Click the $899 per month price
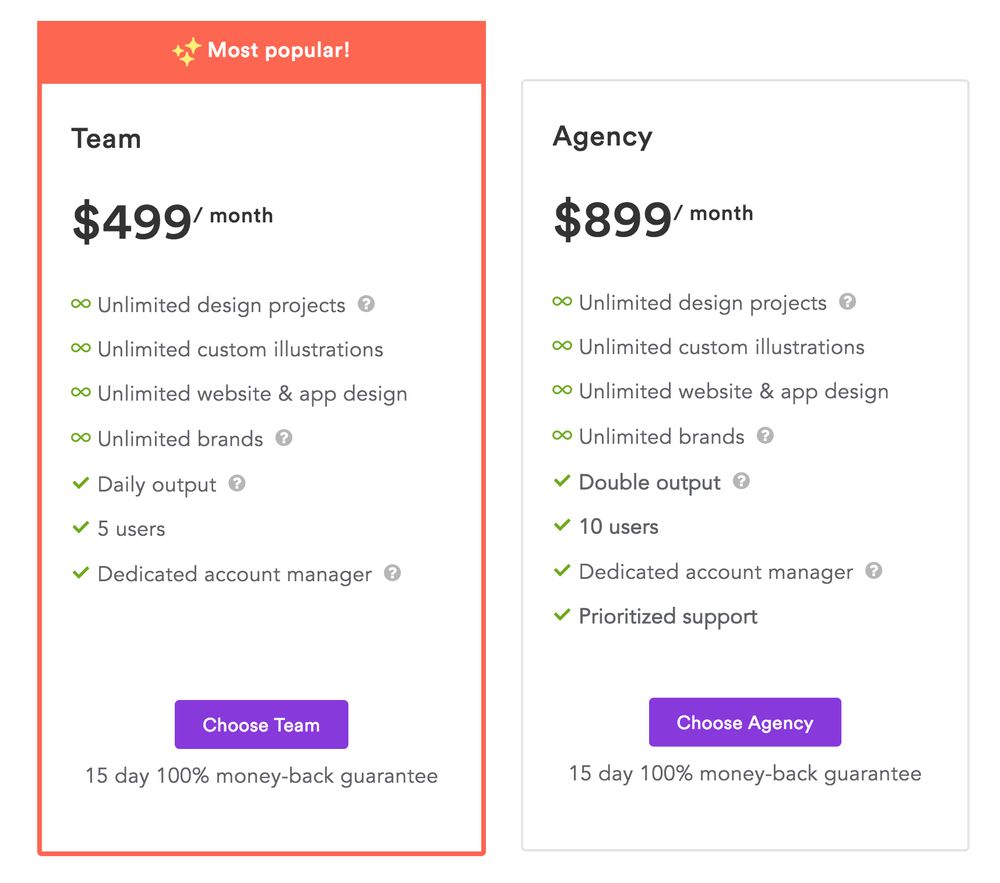The width and height of the screenshot is (1000, 883). point(654,218)
